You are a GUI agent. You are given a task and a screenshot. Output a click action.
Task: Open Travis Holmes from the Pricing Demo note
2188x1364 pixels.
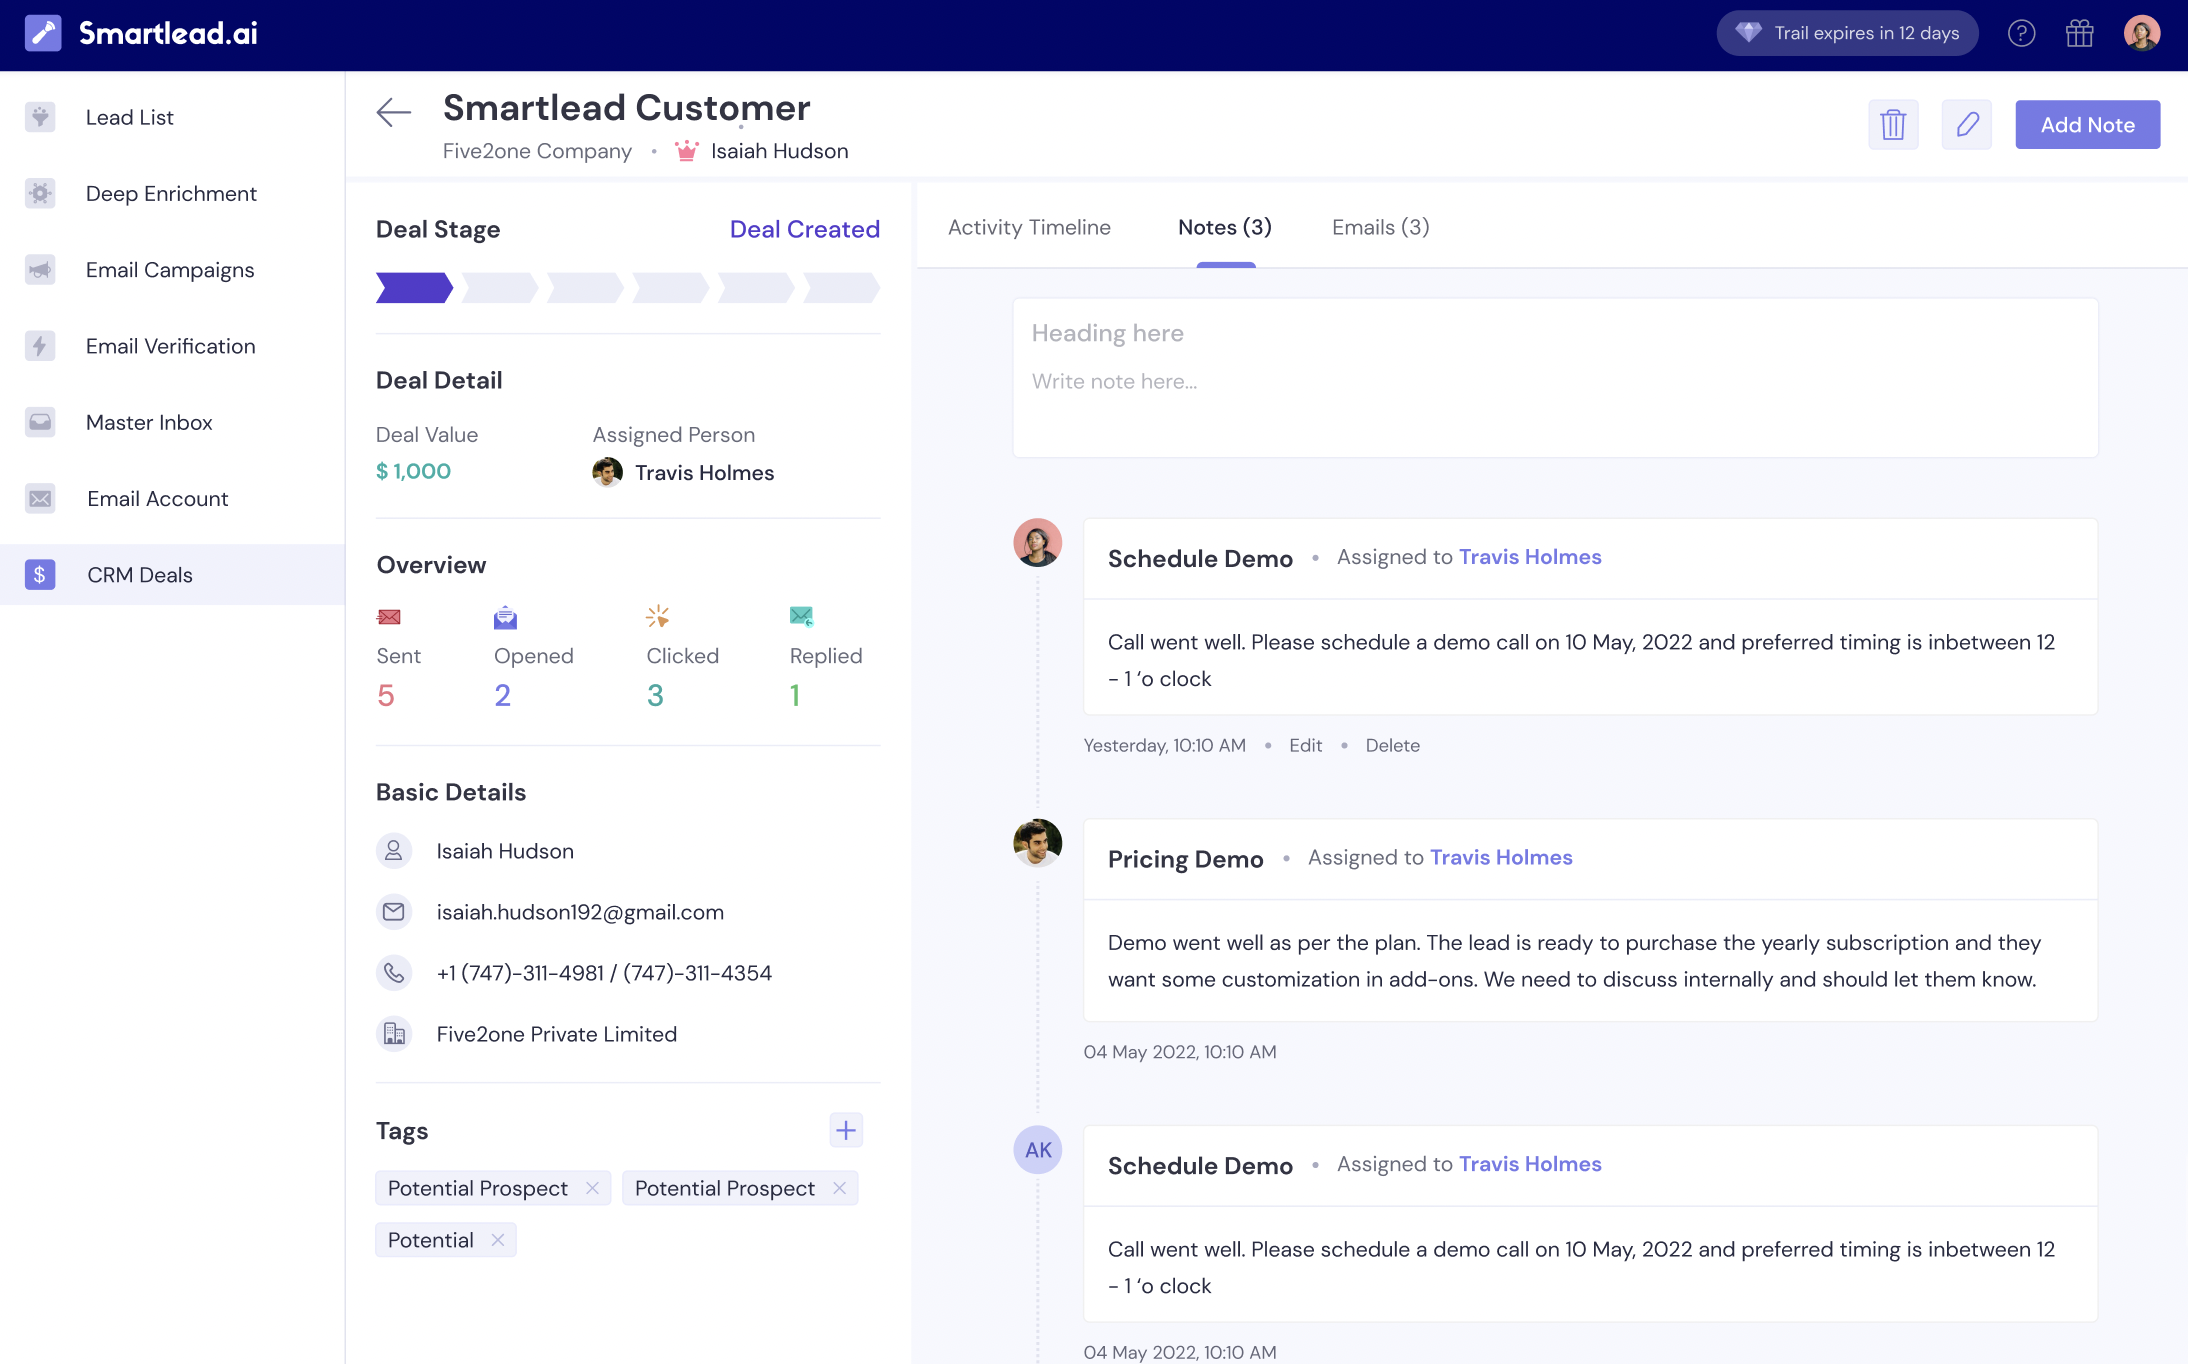(x=1500, y=857)
